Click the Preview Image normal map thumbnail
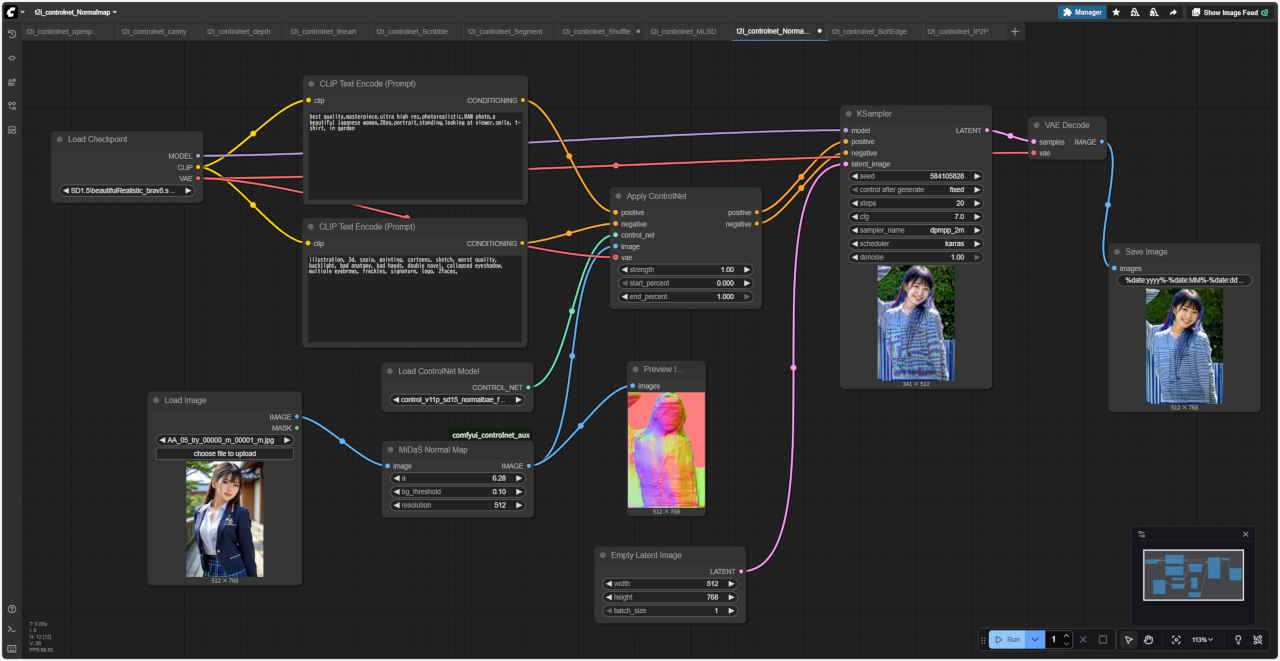This screenshot has width=1280, height=661. (666, 449)
